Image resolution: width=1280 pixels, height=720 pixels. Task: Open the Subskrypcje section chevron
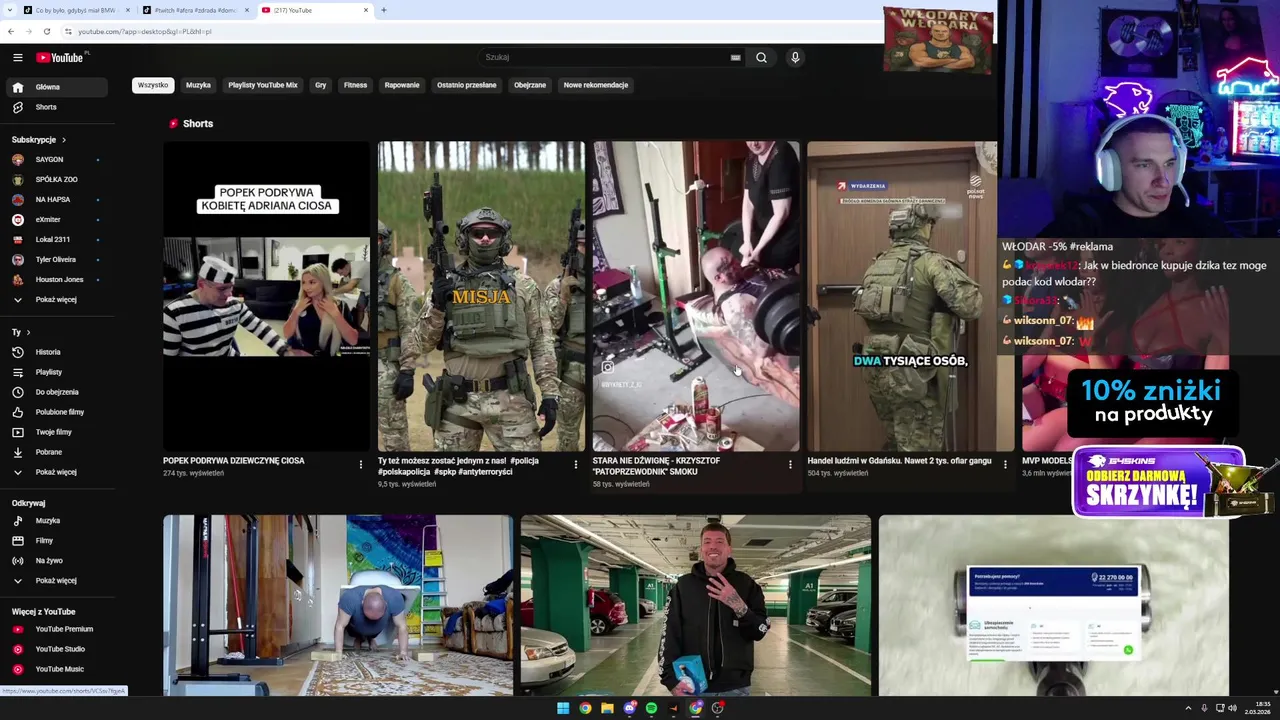coord(63,140)
